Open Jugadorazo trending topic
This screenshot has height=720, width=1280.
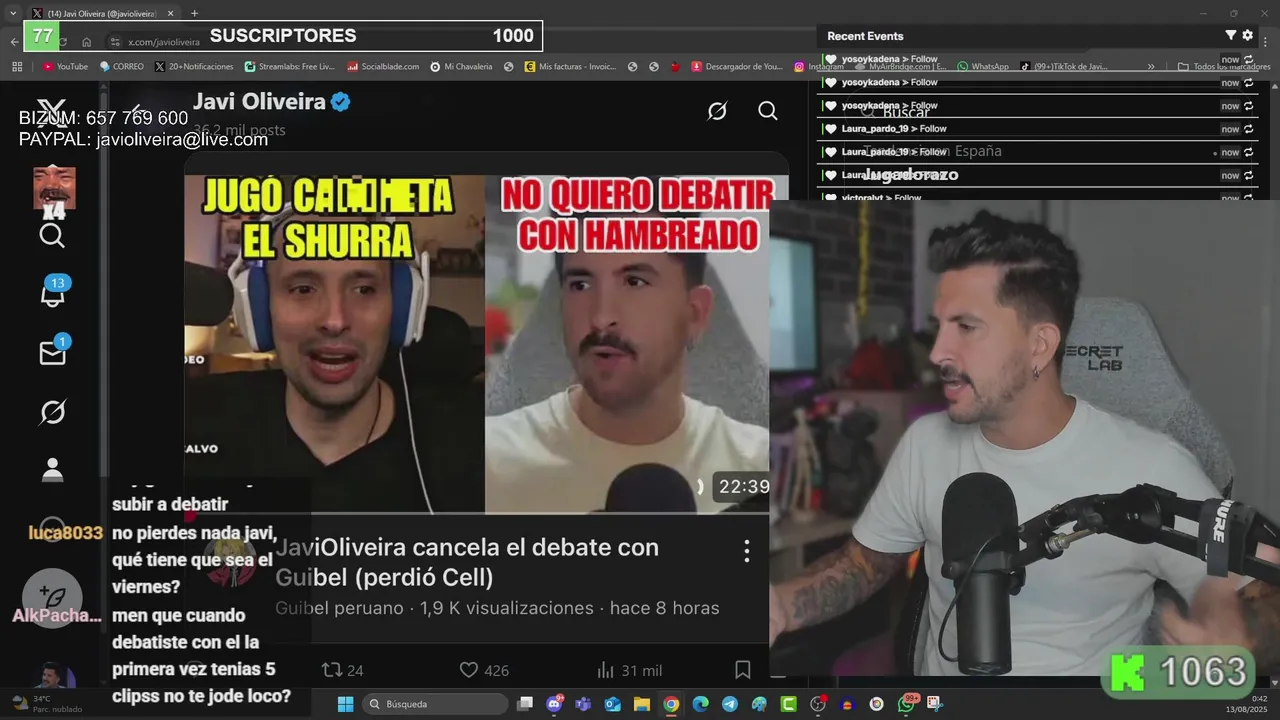click(910, 175)
